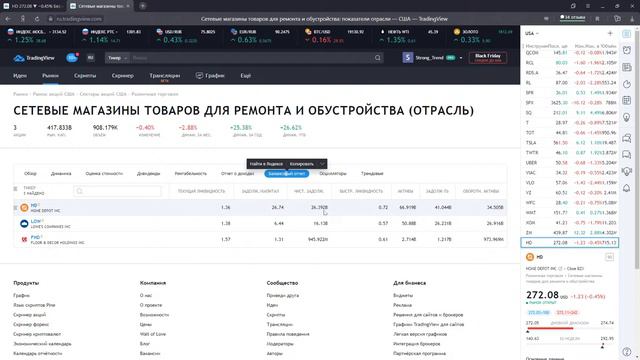Click the HD logo in the details panel
The image size is (640, 360).
[530, 257]
